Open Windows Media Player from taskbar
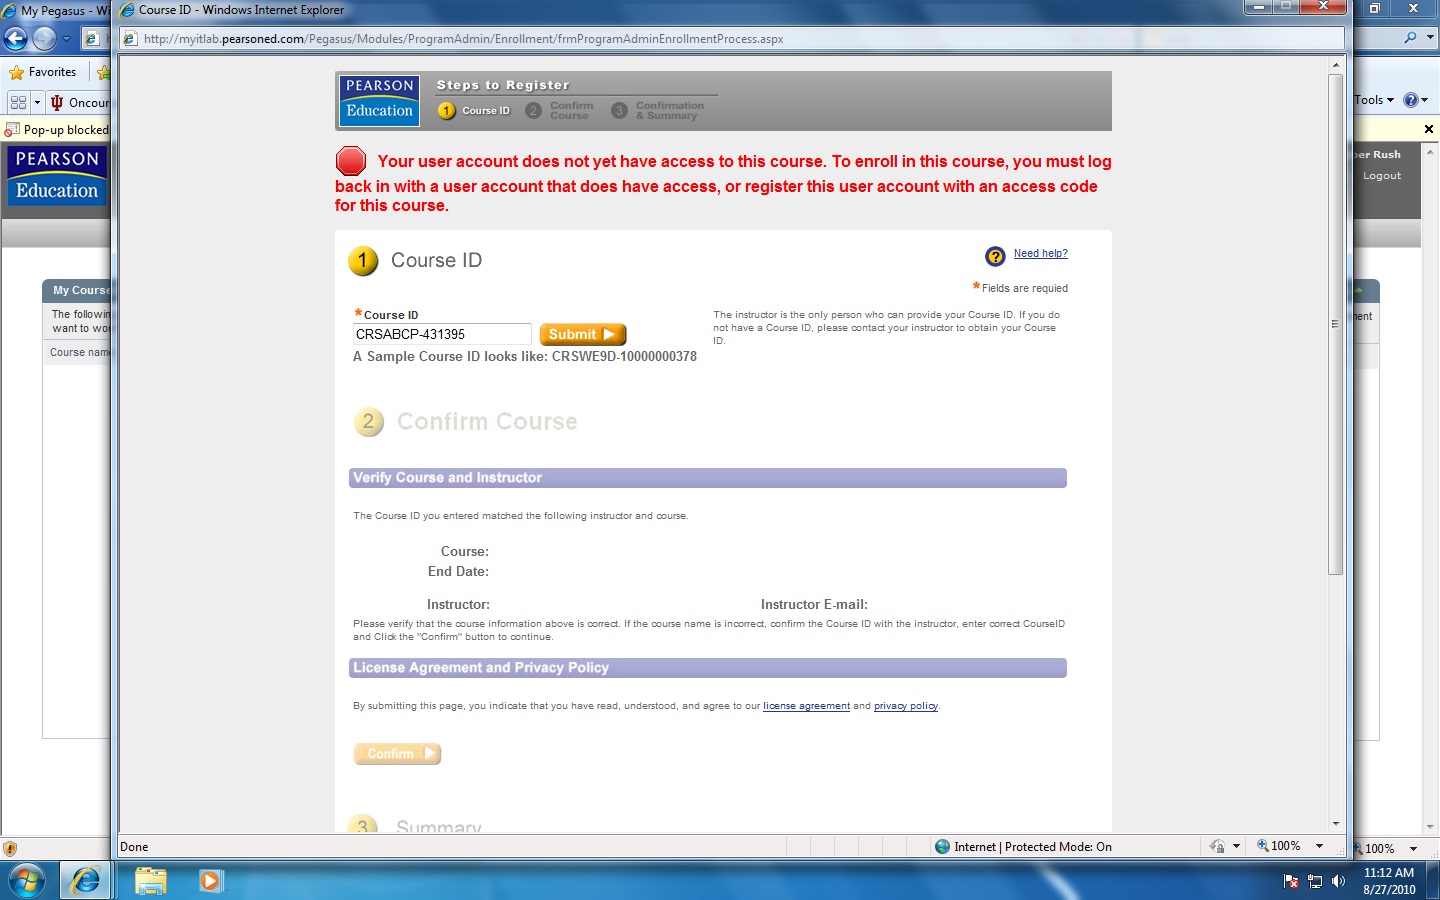Image resolution: width=1440 pixels, height=900 pixels. click(210, 880)
